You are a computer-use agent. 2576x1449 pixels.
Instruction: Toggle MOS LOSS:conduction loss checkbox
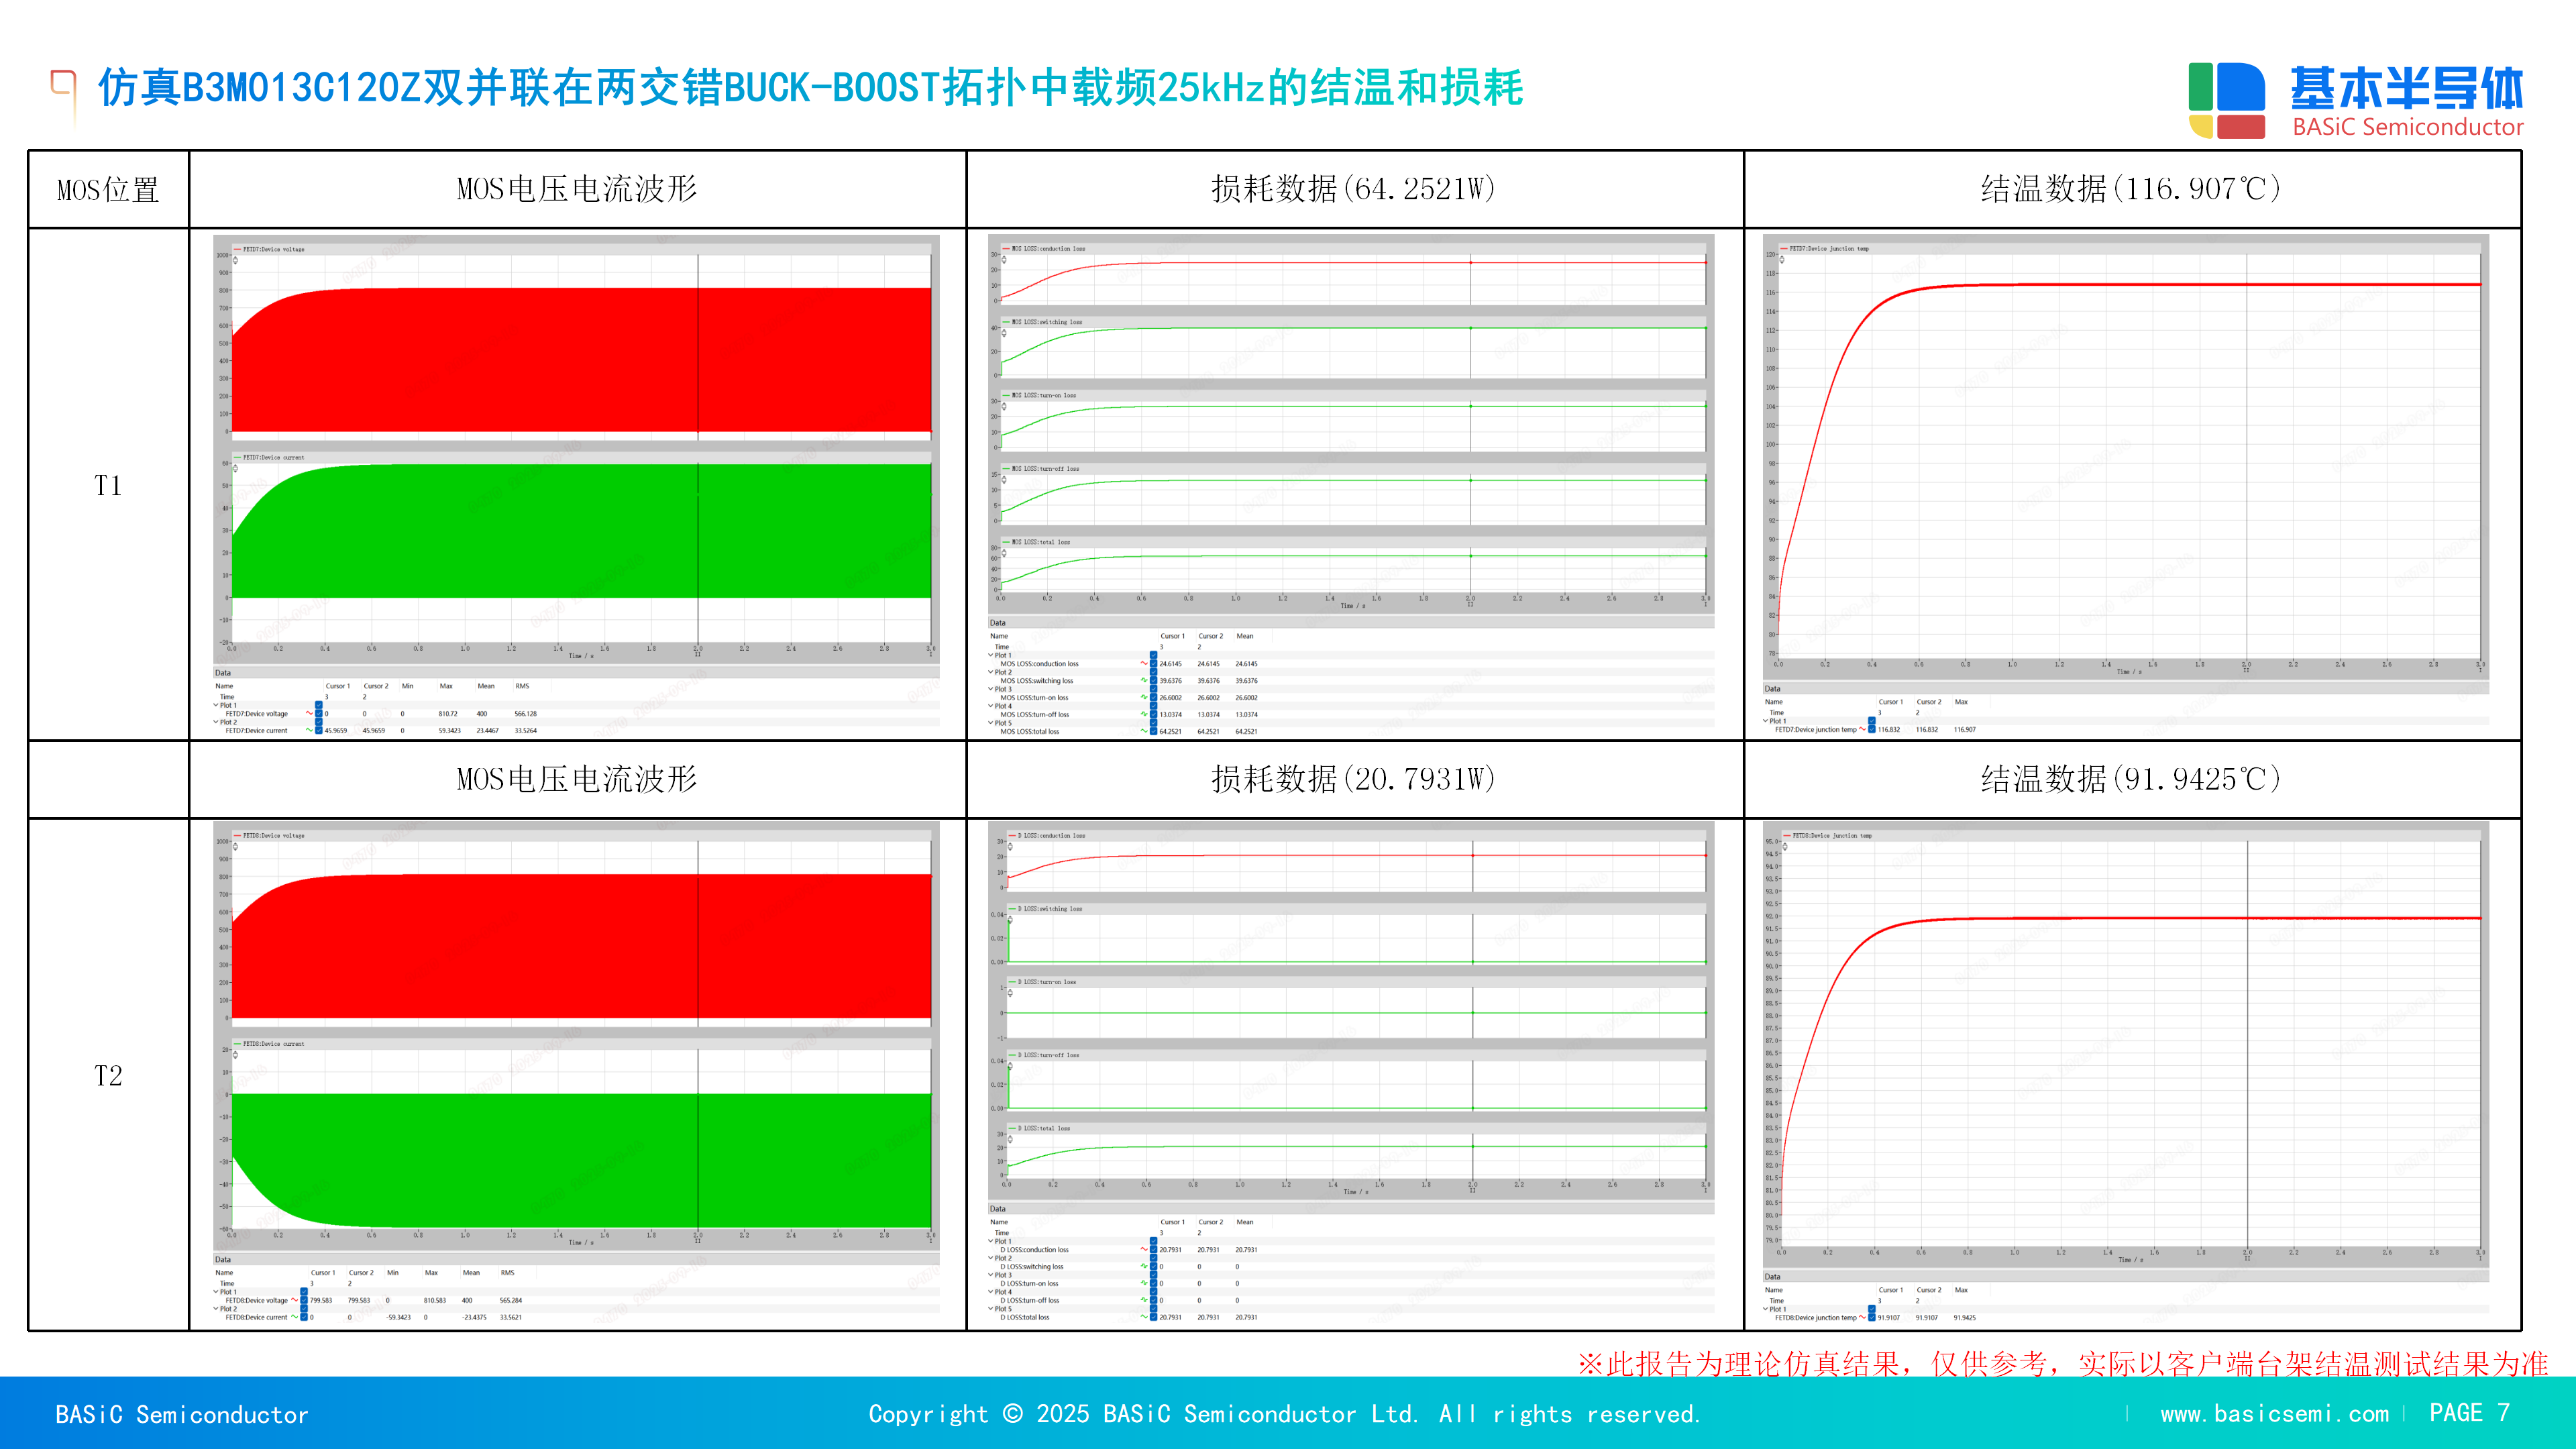1153,663
